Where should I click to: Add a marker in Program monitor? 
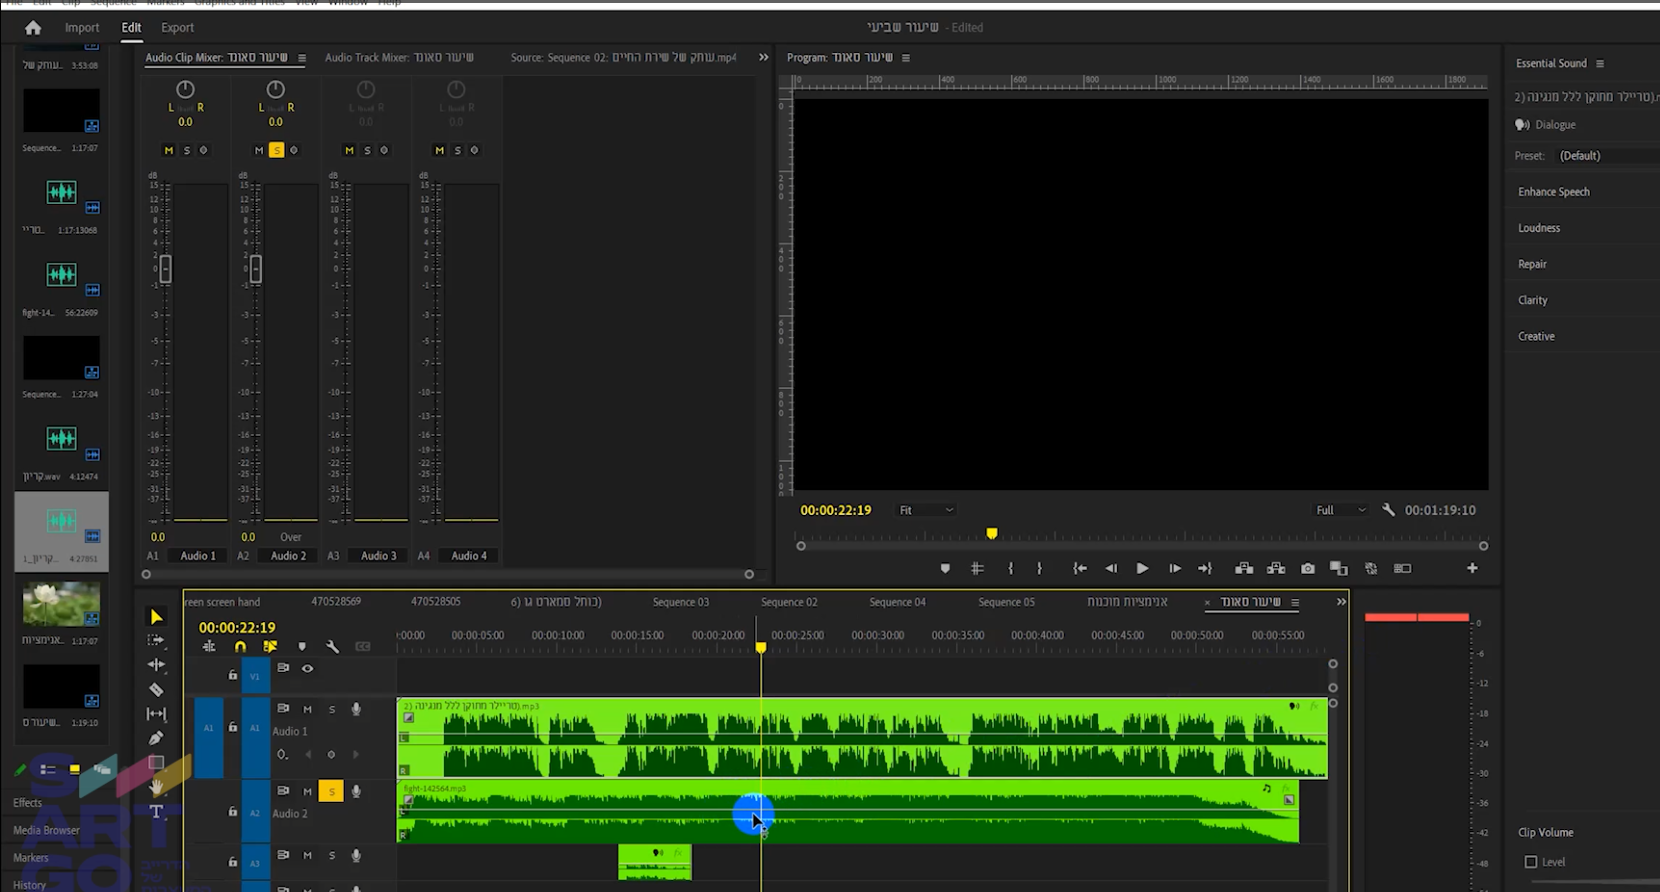click(x=945, y=568)
